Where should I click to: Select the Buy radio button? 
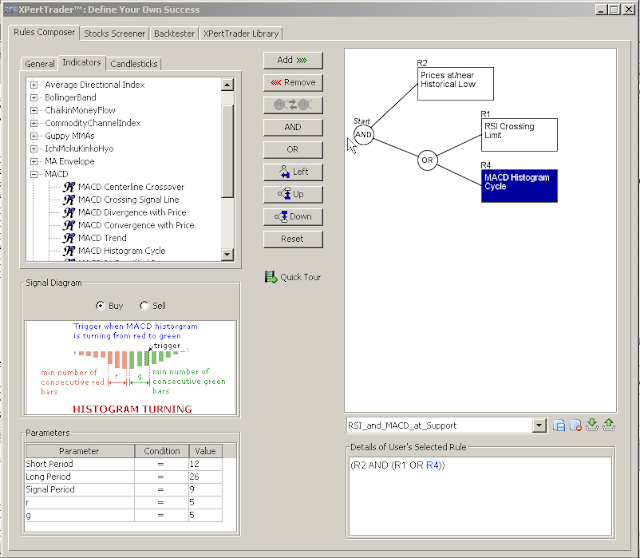coord(100,305)
